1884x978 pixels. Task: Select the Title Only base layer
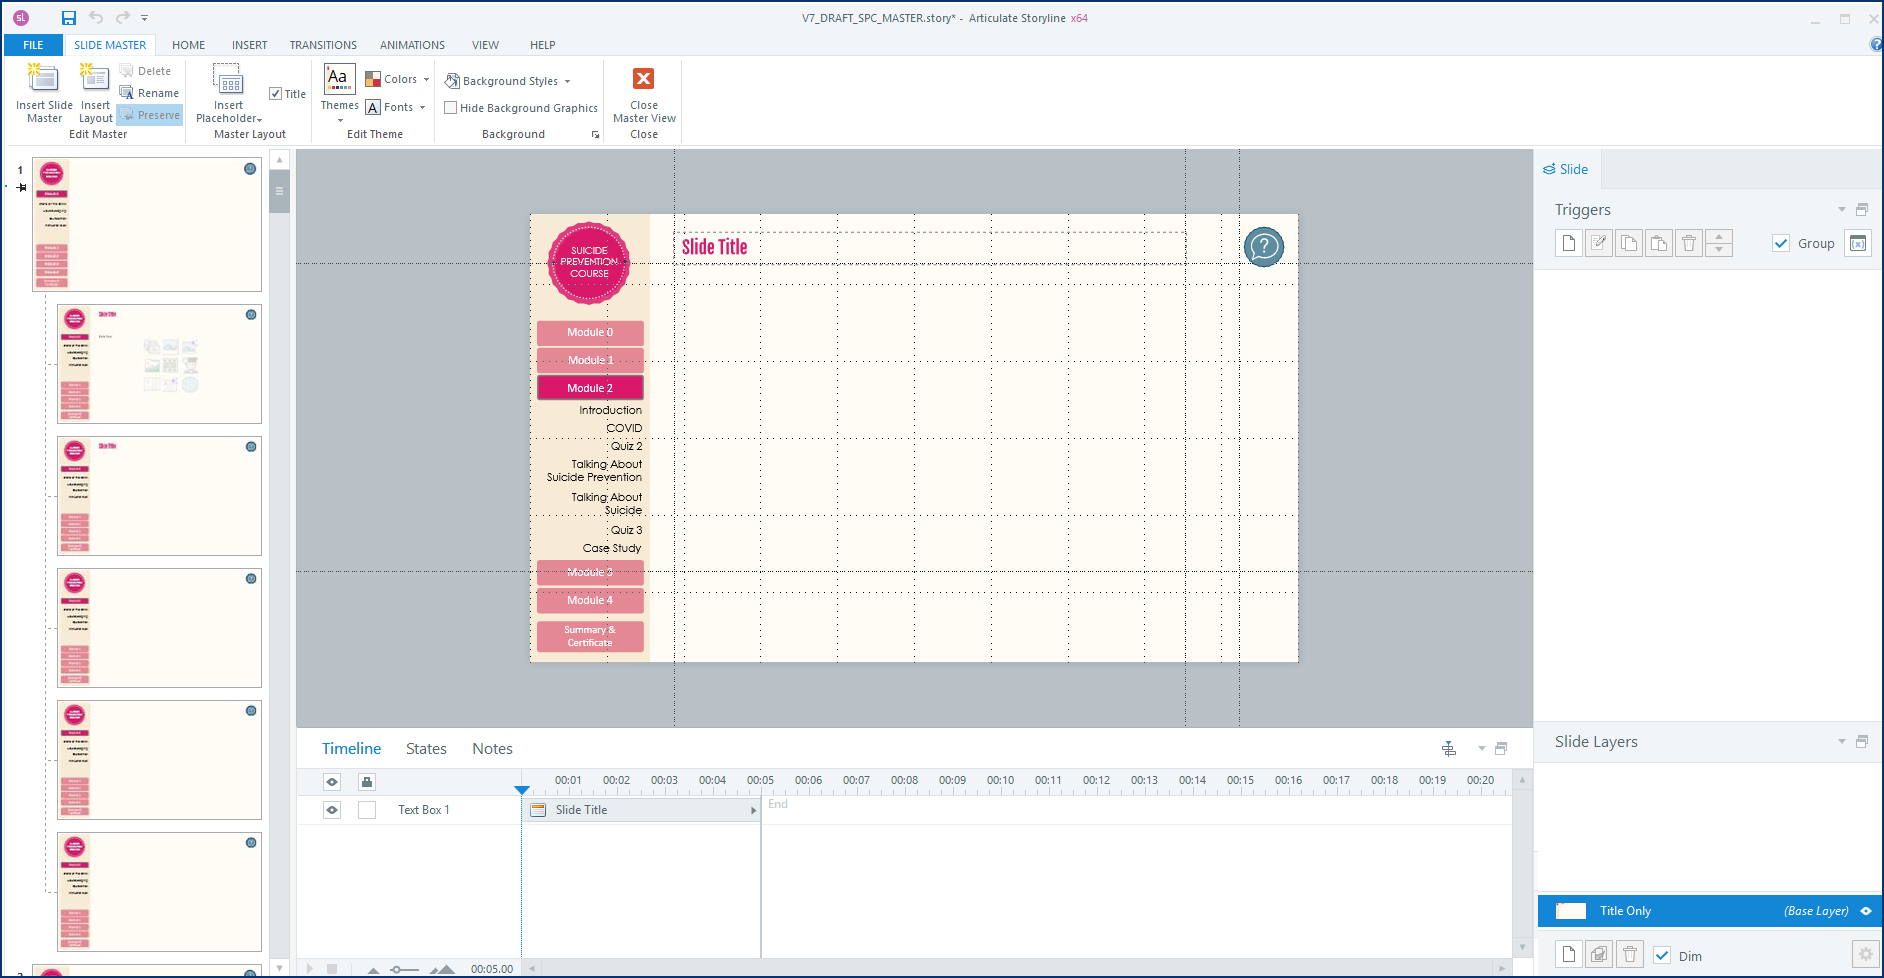click(1709, 911)
